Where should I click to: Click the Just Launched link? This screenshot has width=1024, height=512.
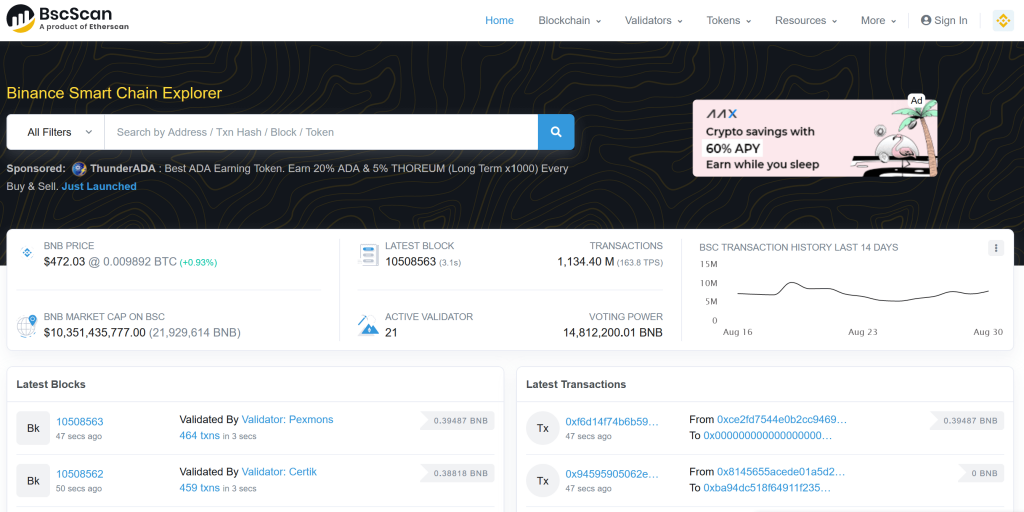click(x=99, y=186)
